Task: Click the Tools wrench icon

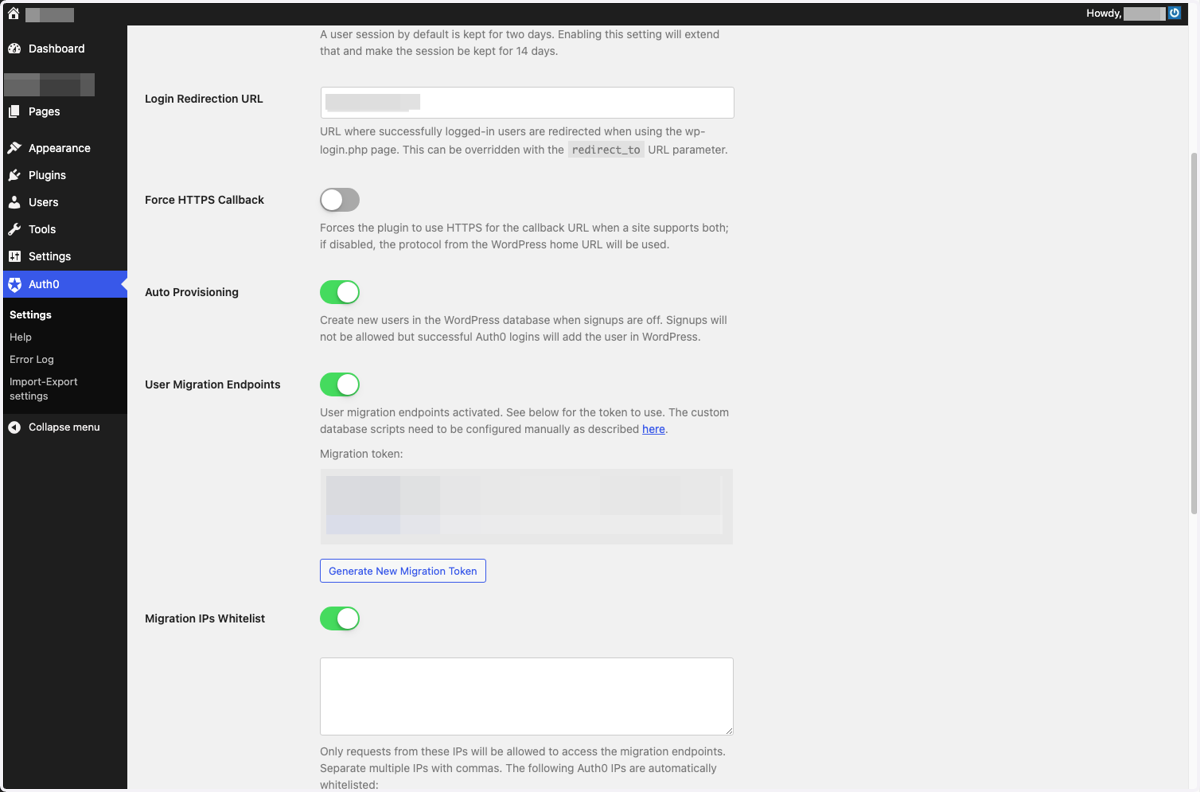Action: [14, 229]
